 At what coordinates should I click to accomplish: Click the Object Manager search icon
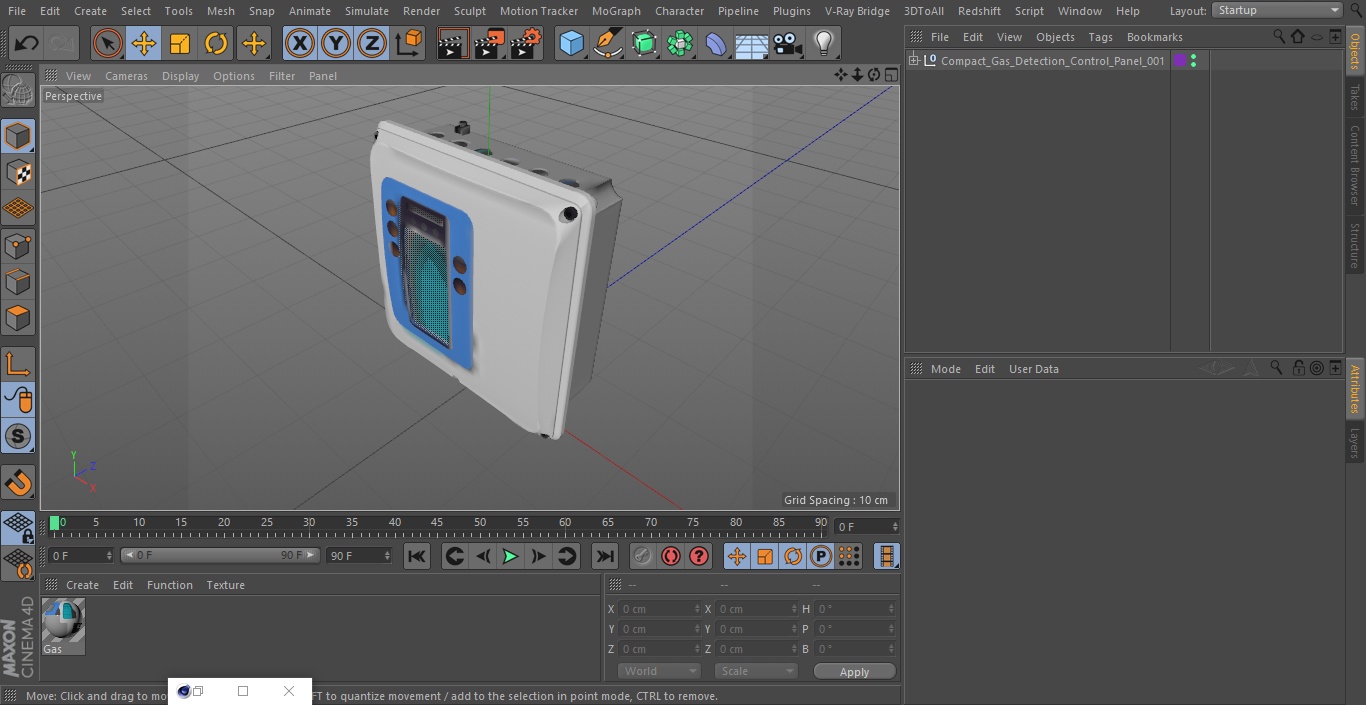(x=1279, y=36)
